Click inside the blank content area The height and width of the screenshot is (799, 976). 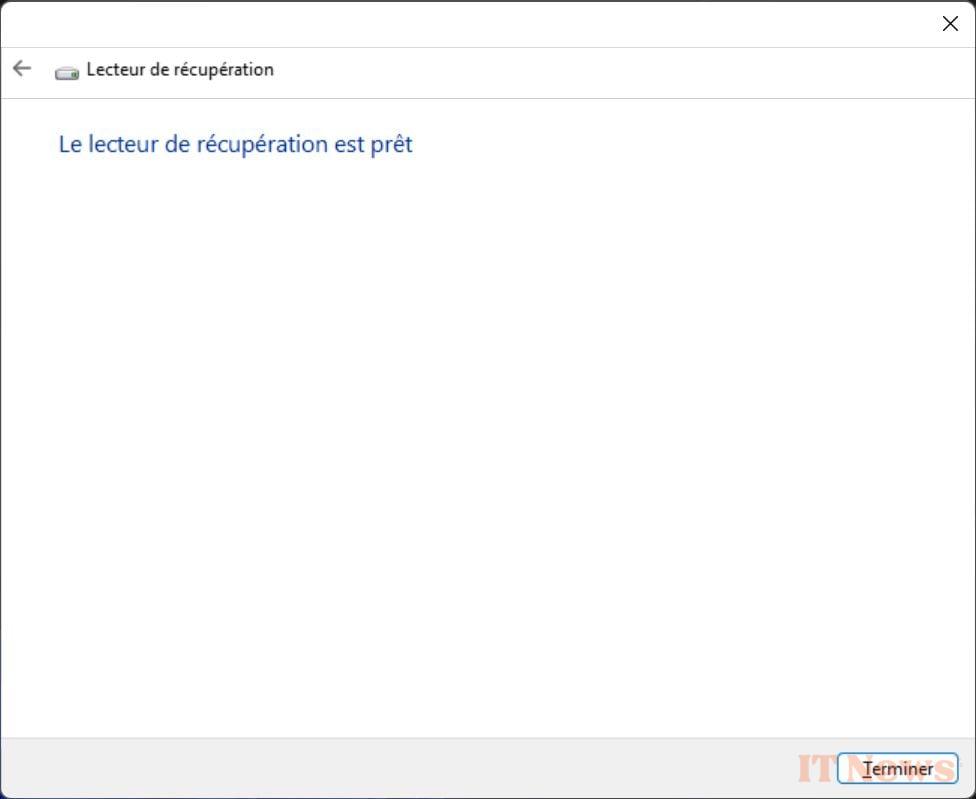click(488, 430)
